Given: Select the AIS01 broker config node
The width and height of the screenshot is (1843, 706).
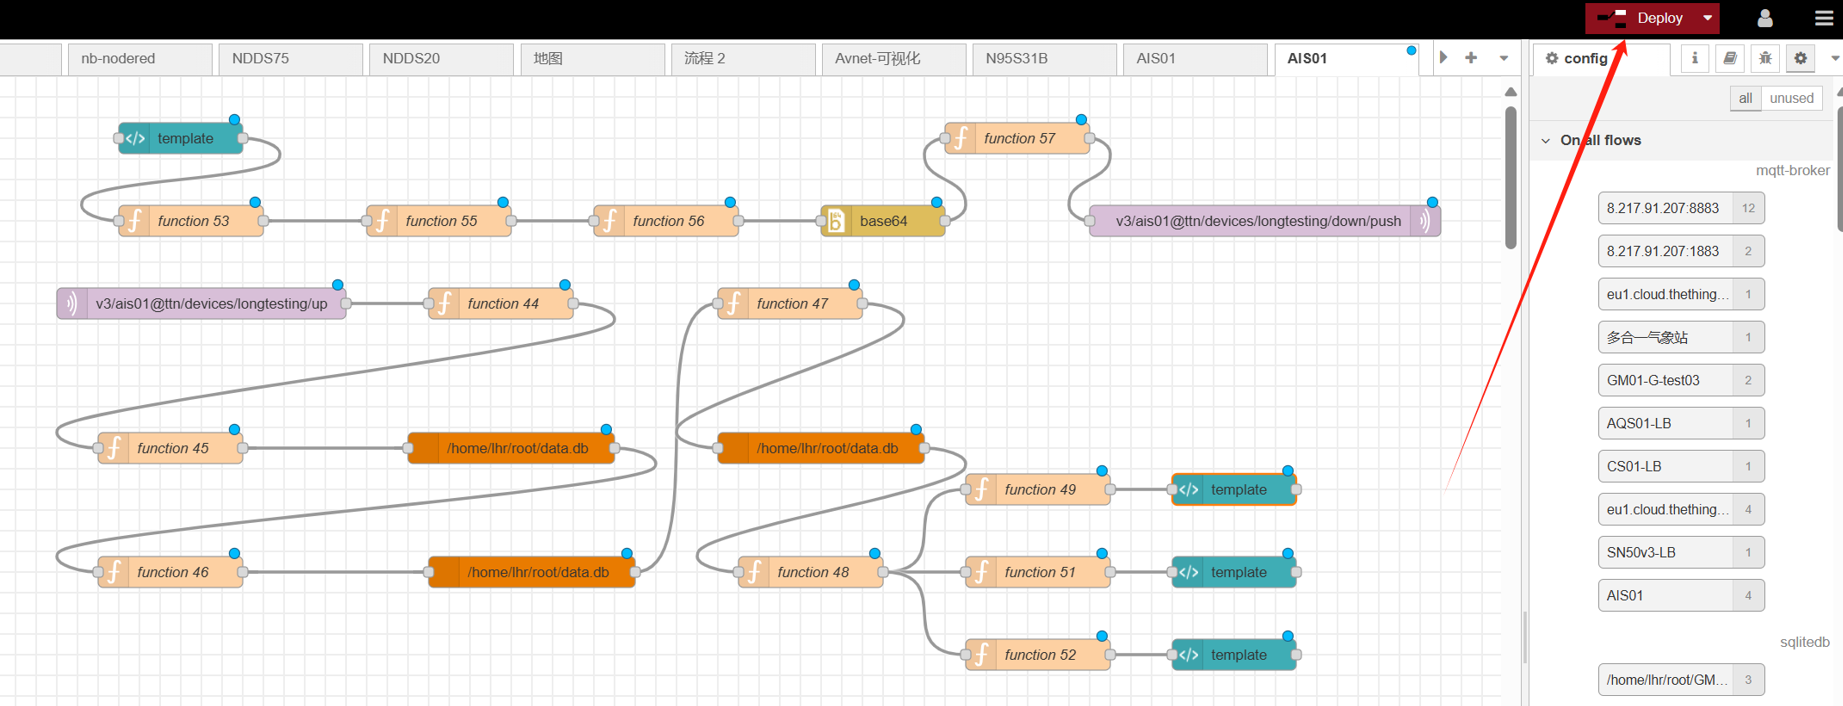Looking at the screenshot, I should tap(1681, 595).
